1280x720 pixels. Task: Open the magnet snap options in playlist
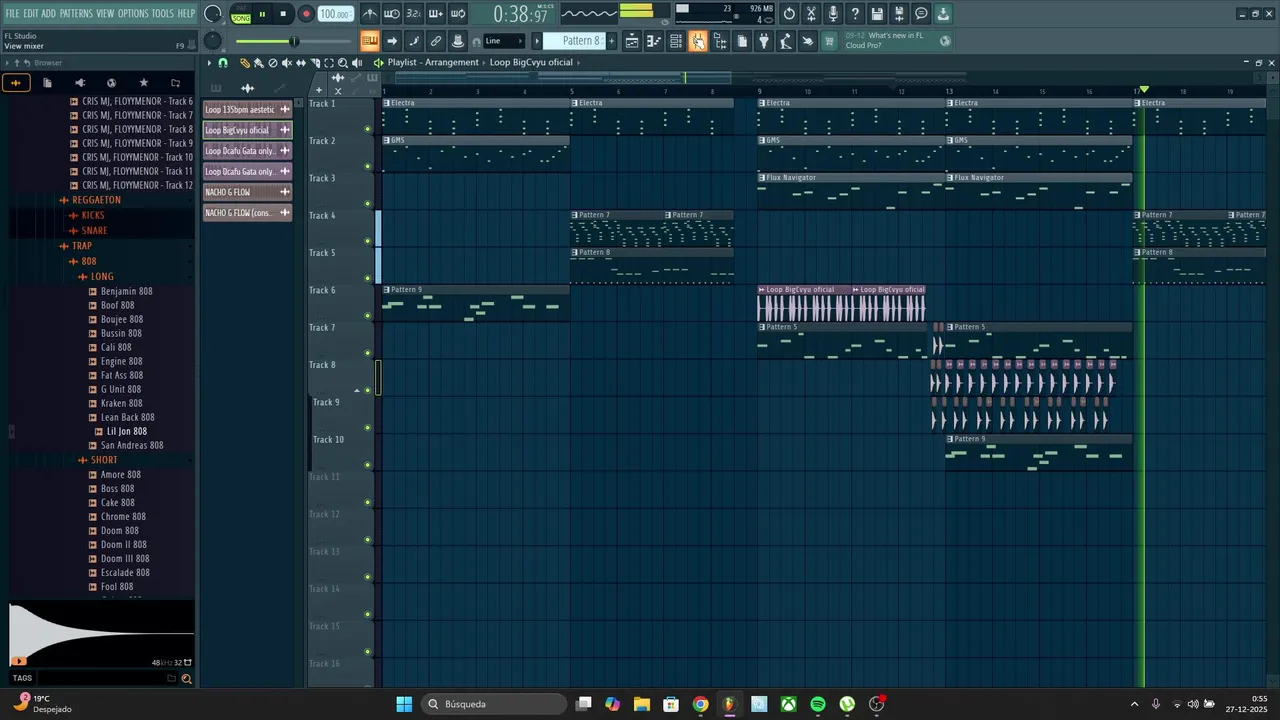222,62
